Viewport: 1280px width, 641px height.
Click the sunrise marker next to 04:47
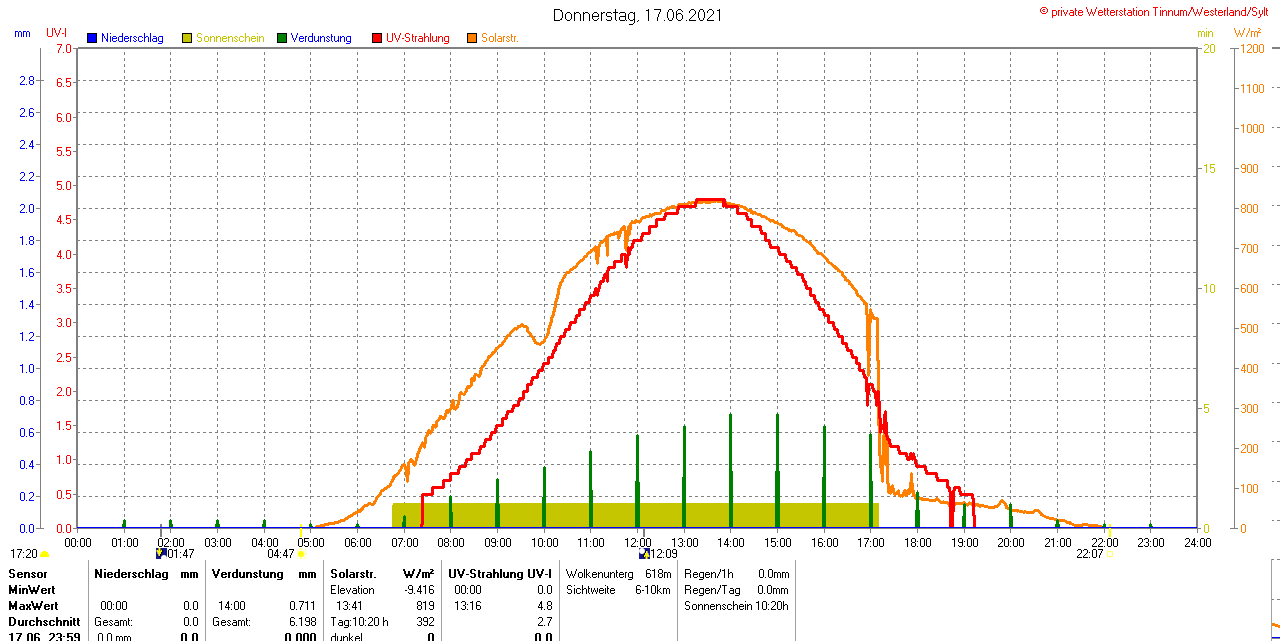[x=301, y=553]
